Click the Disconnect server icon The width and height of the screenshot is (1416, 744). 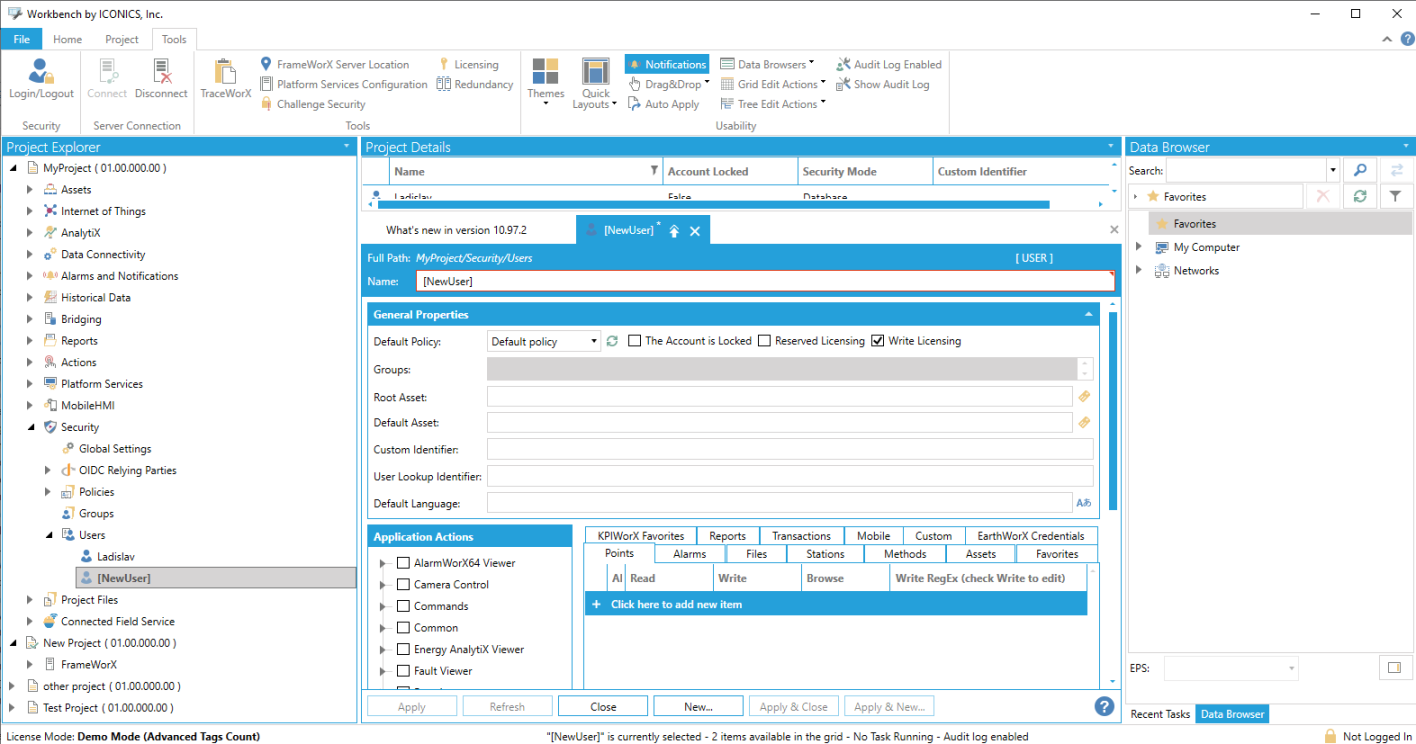(x=161, y=78)
